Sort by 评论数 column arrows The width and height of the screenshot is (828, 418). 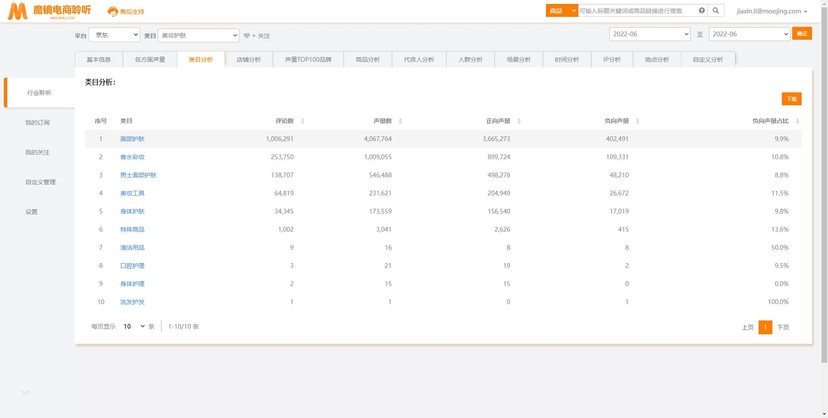303,121
